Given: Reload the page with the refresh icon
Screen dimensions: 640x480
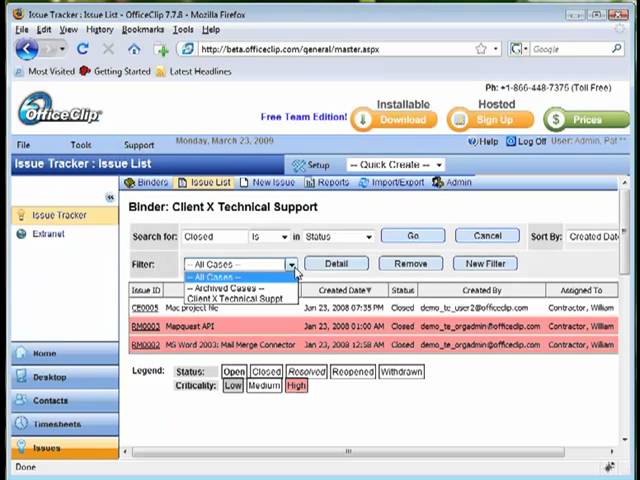Looking at the screenshot, I should click(x=83, y=49).
